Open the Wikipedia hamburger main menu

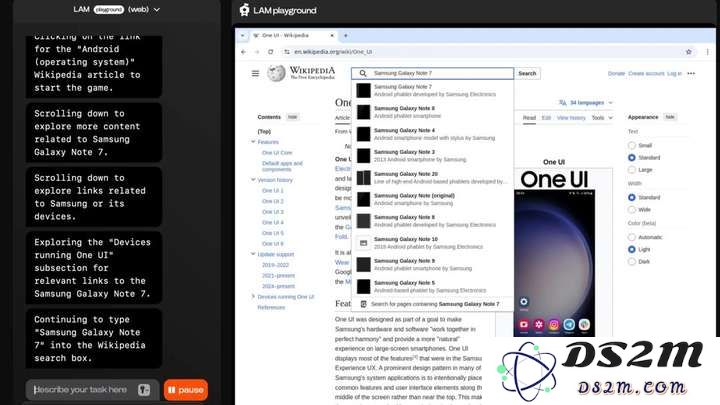coord(255,73)
